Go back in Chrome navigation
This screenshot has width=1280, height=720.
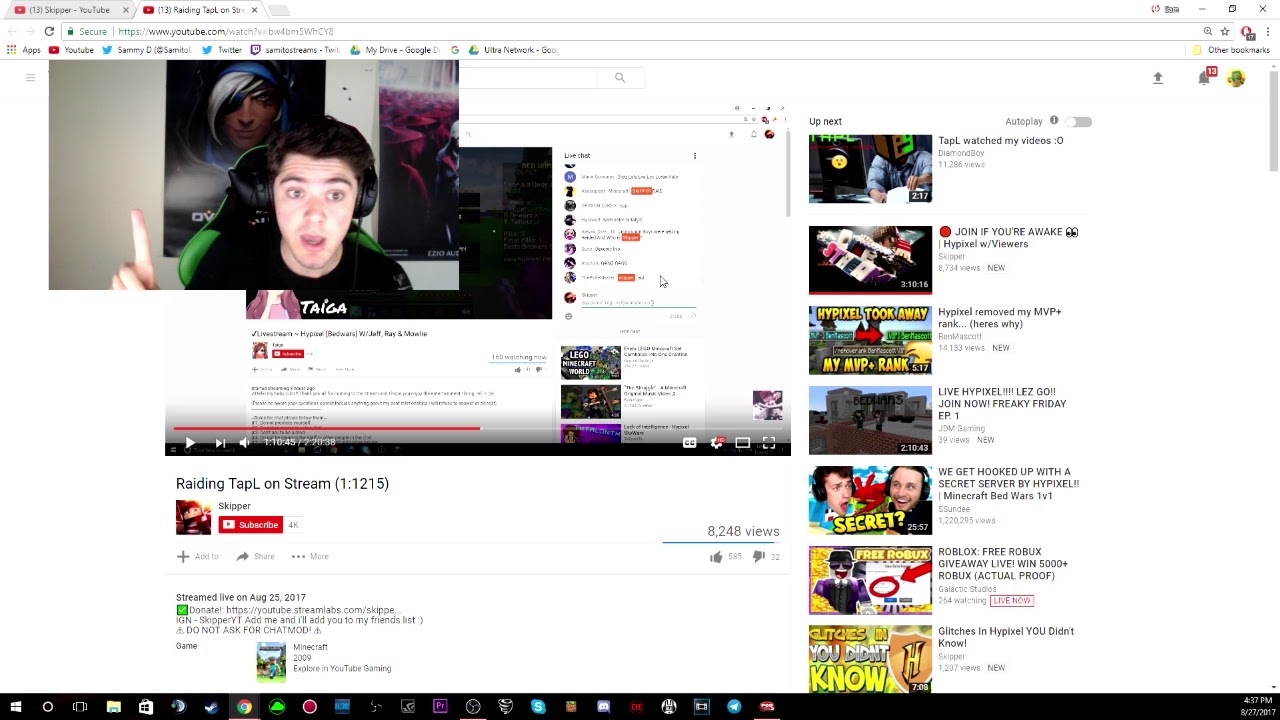11,31
